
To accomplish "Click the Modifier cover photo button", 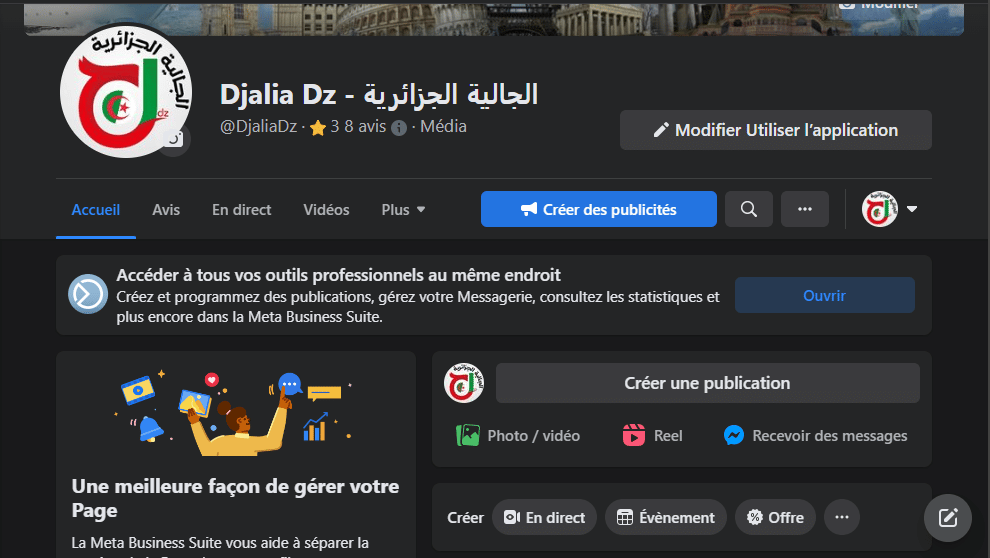I will [x=880, y=4].
